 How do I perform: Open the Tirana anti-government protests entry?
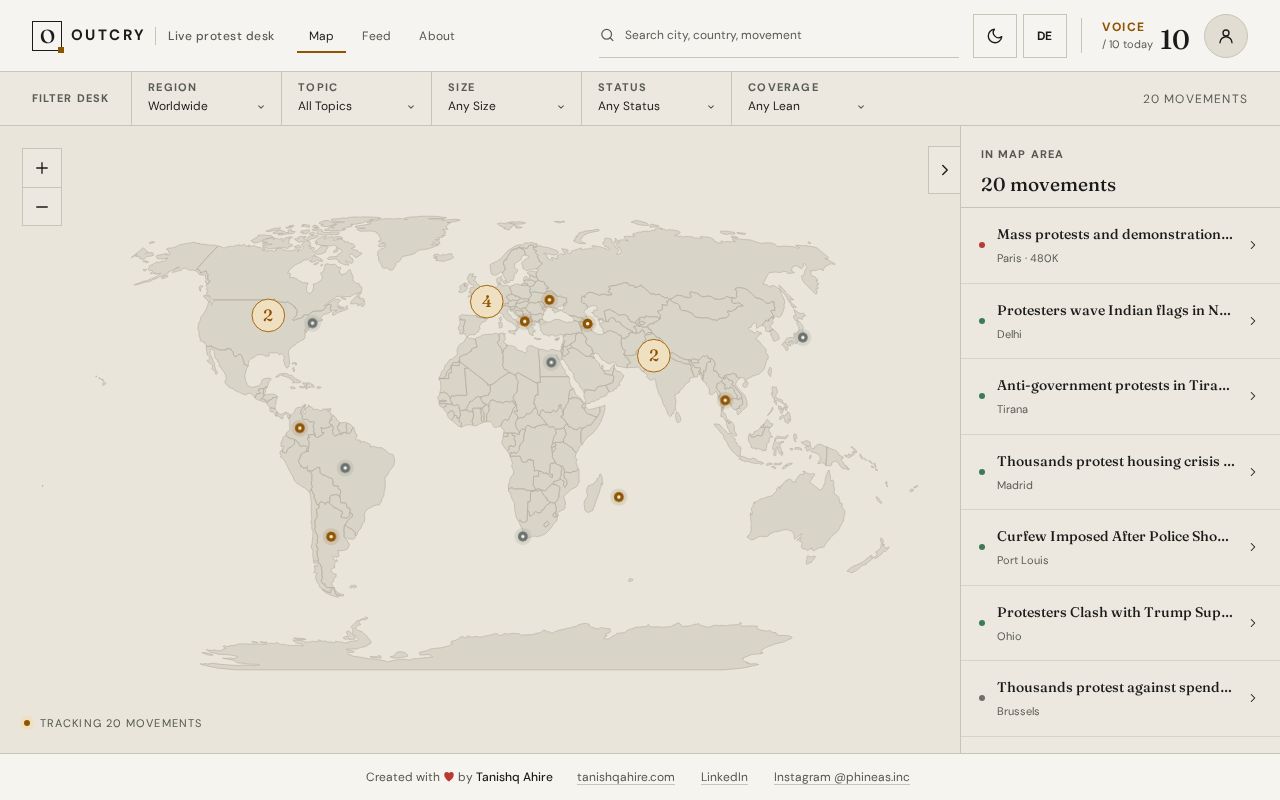[x=1120, y=397]
